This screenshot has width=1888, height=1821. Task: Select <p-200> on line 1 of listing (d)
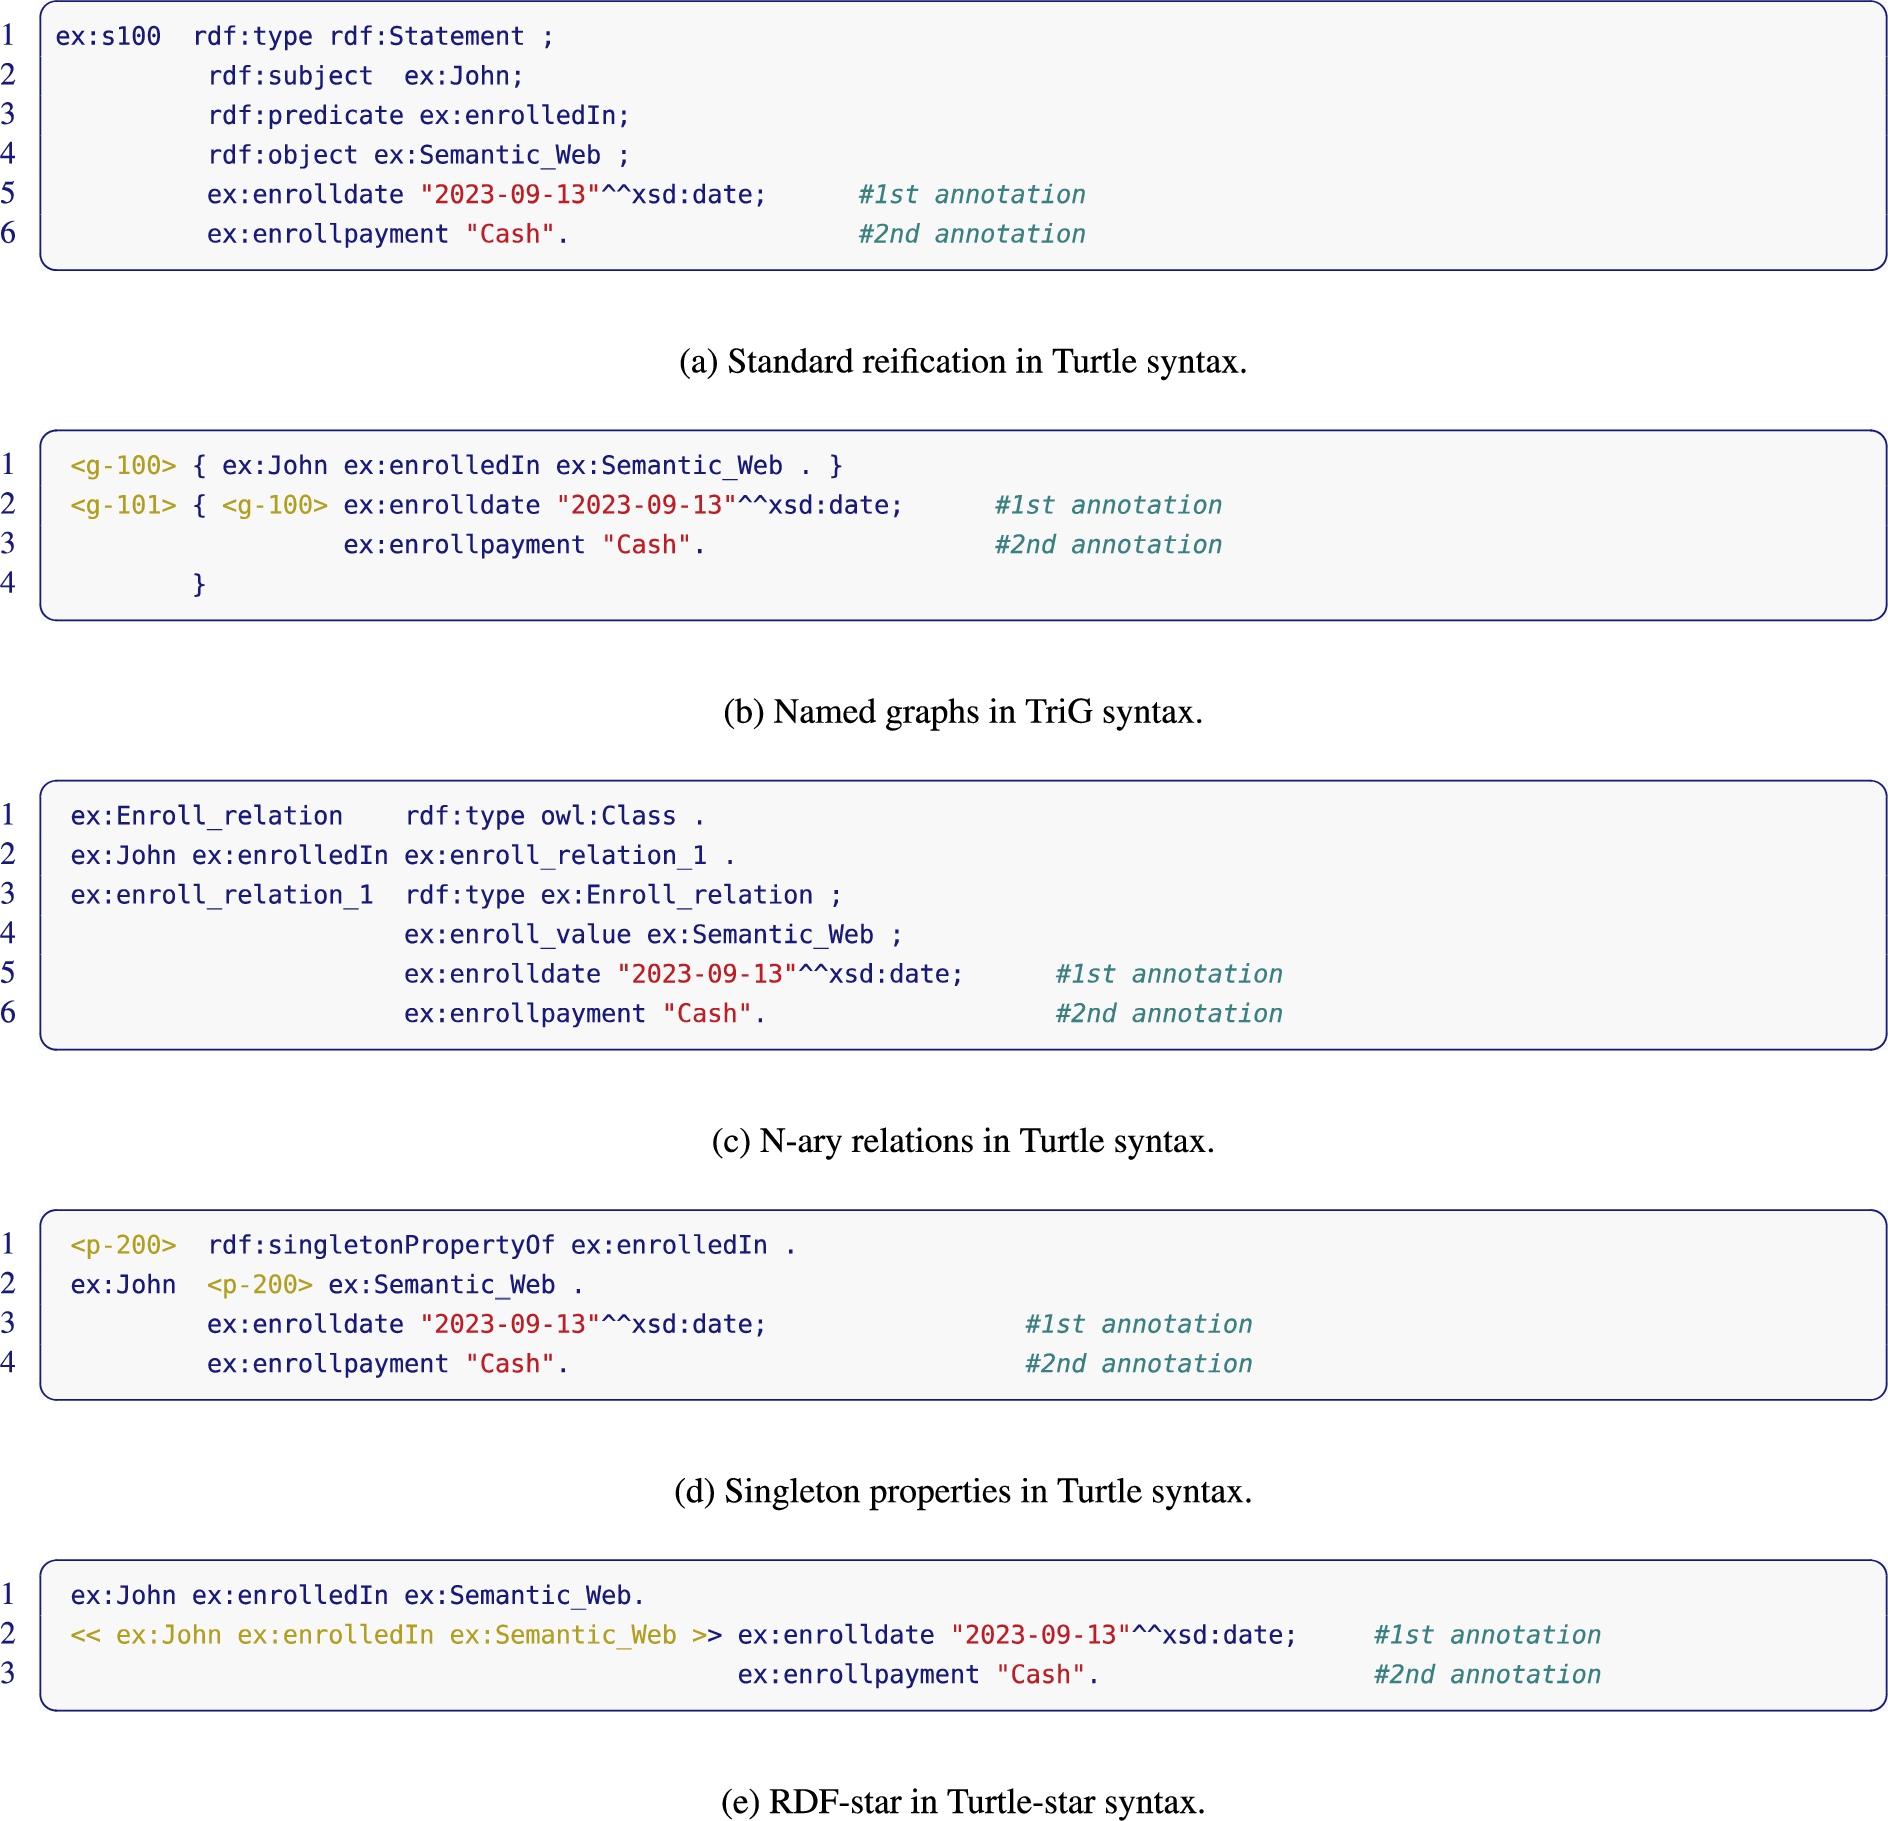(124, 1245)
